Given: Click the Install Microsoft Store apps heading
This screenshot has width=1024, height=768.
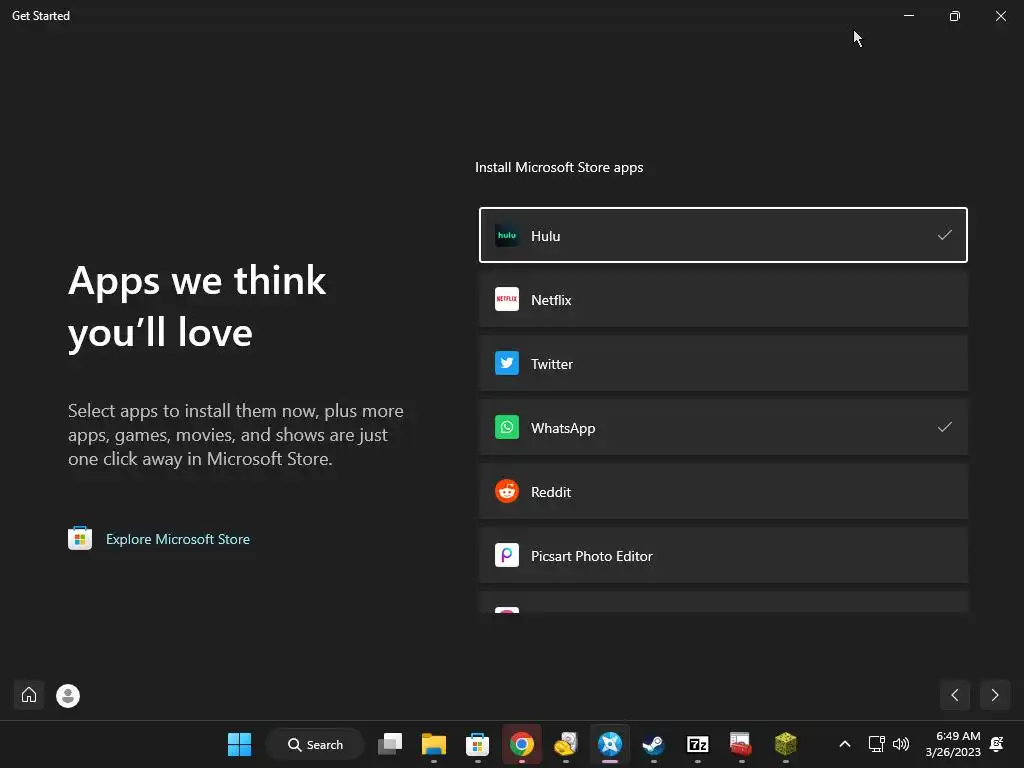Looking at the screenshot, I should (559, 167).
